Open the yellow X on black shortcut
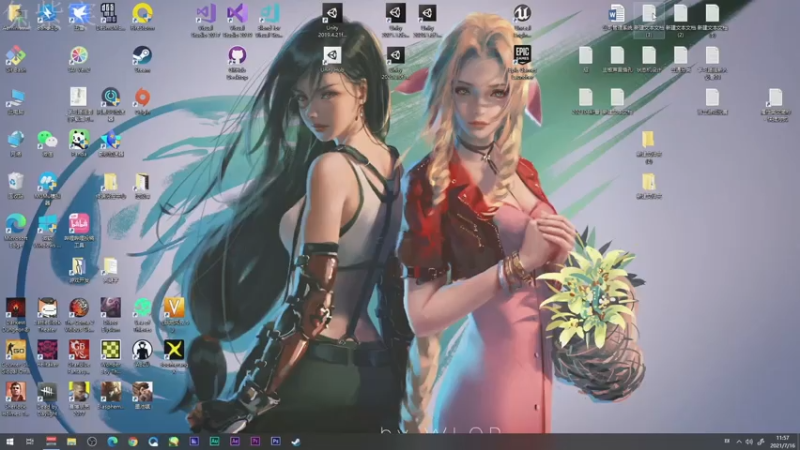 click(x=174, y=357)
